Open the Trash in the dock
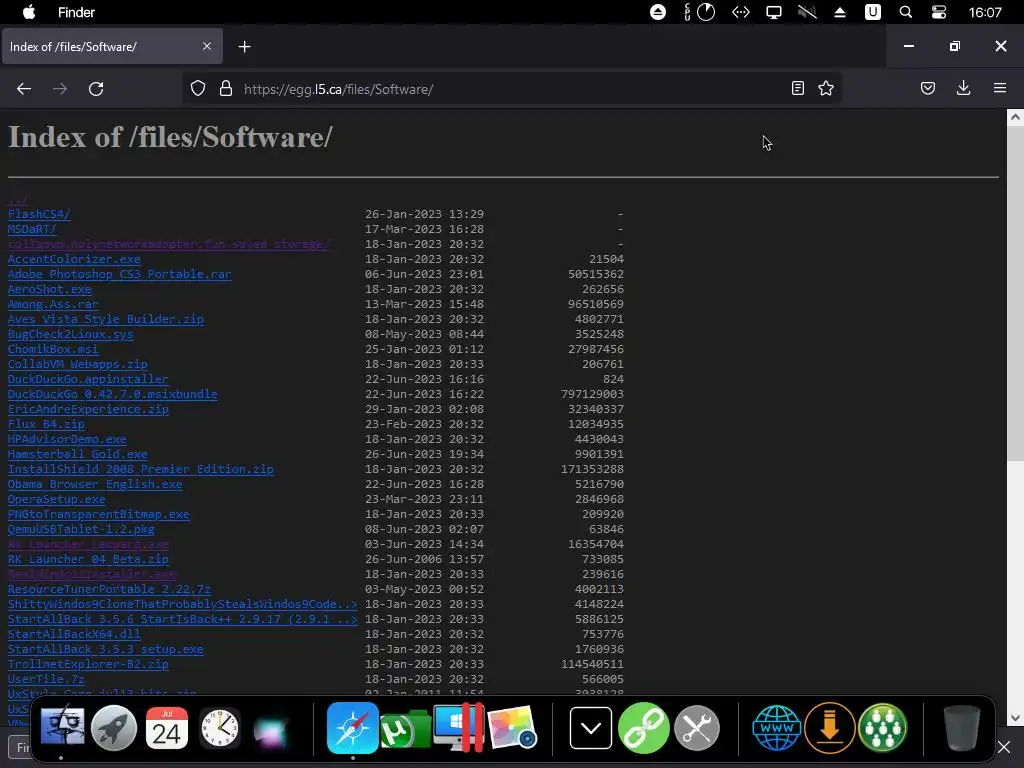 click(x=962, y=728)
